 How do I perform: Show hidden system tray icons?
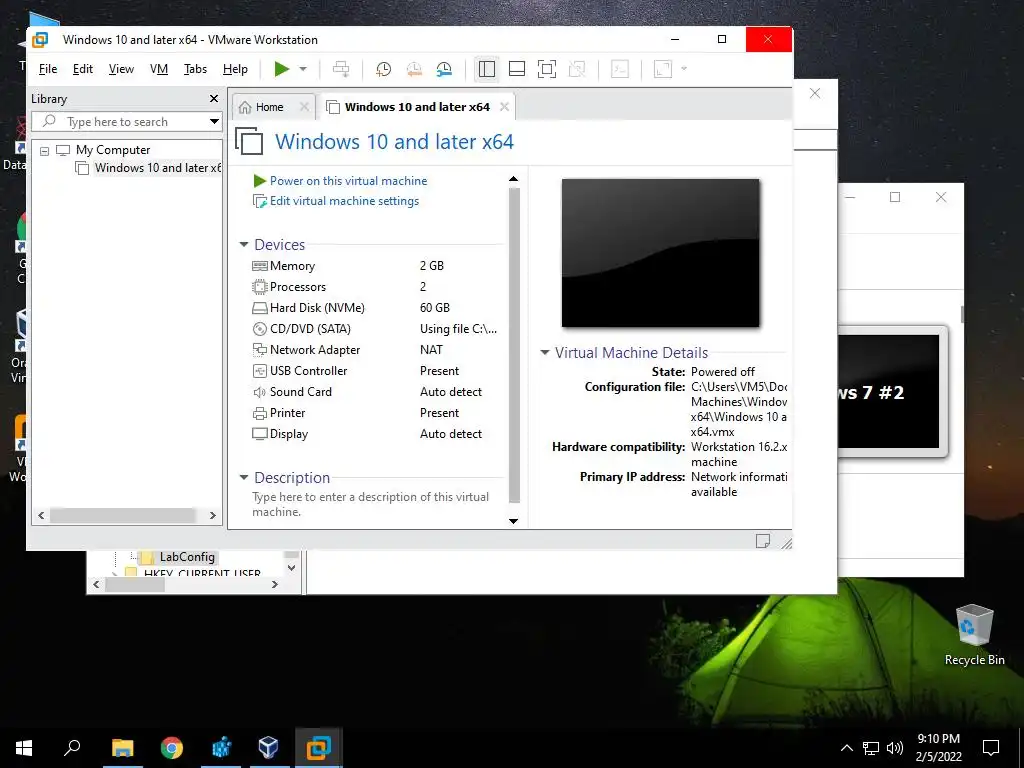tap(846, 748)
